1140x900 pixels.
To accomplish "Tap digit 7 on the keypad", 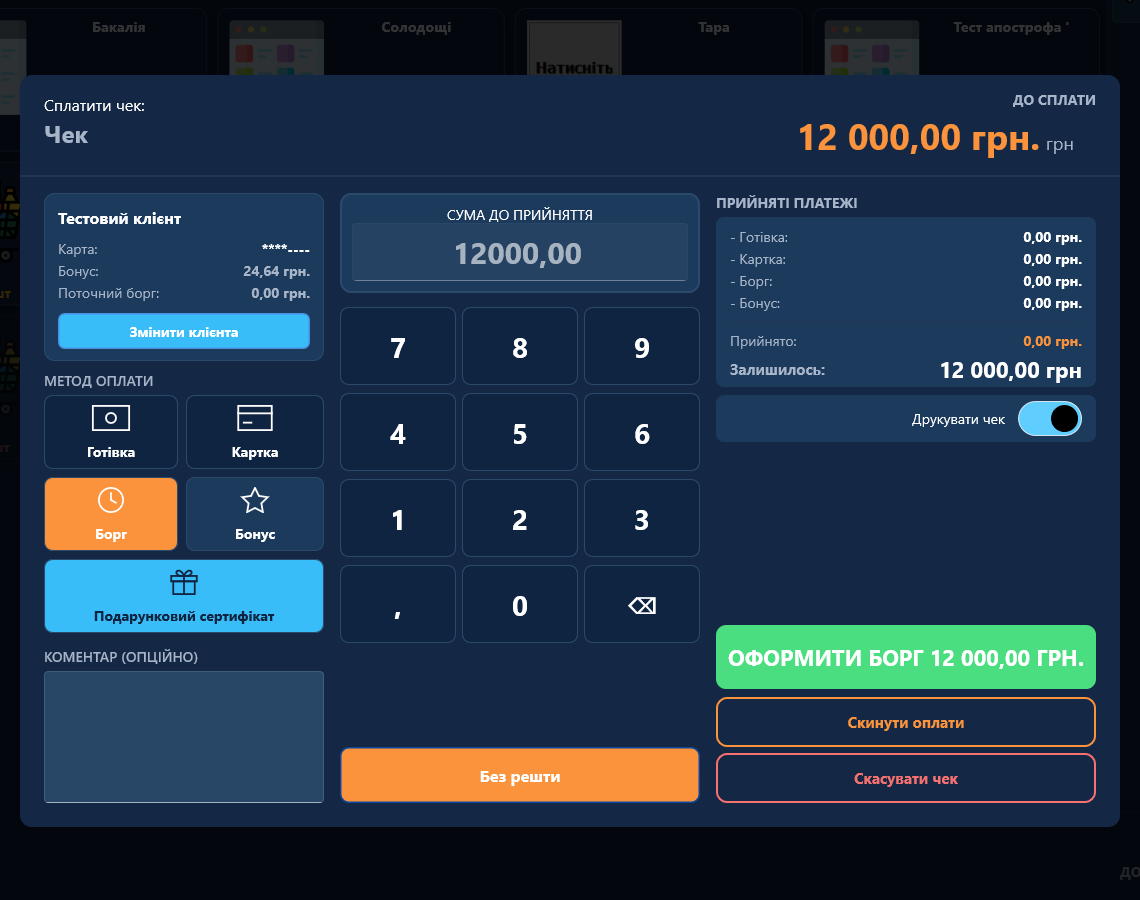I will 398,347.
